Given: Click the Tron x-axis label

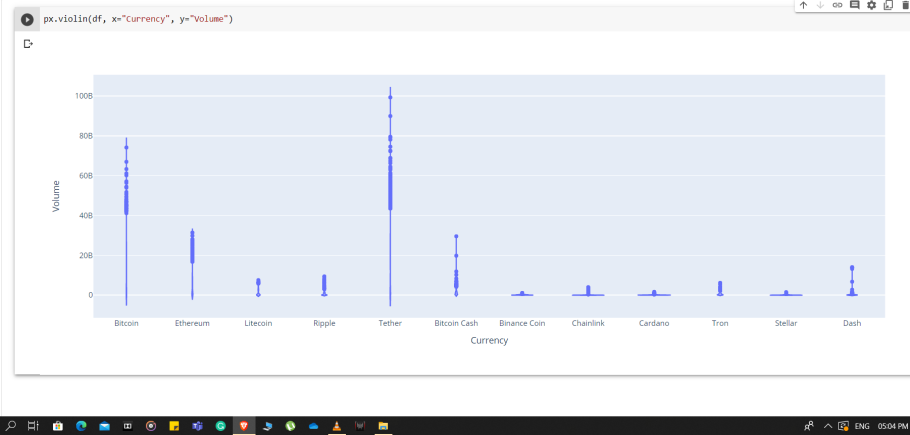Looking at the screenshot, I should click(720, 323).
